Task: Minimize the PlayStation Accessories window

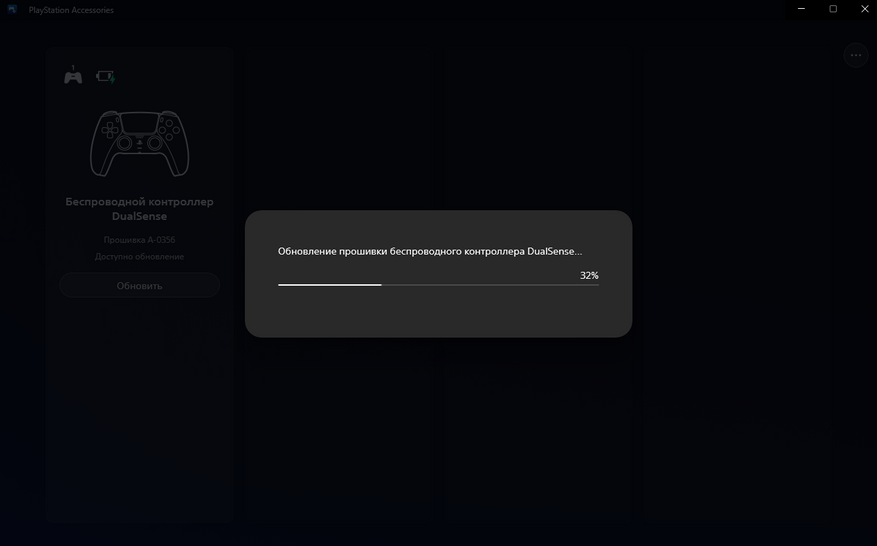Action: pos(801,9)
